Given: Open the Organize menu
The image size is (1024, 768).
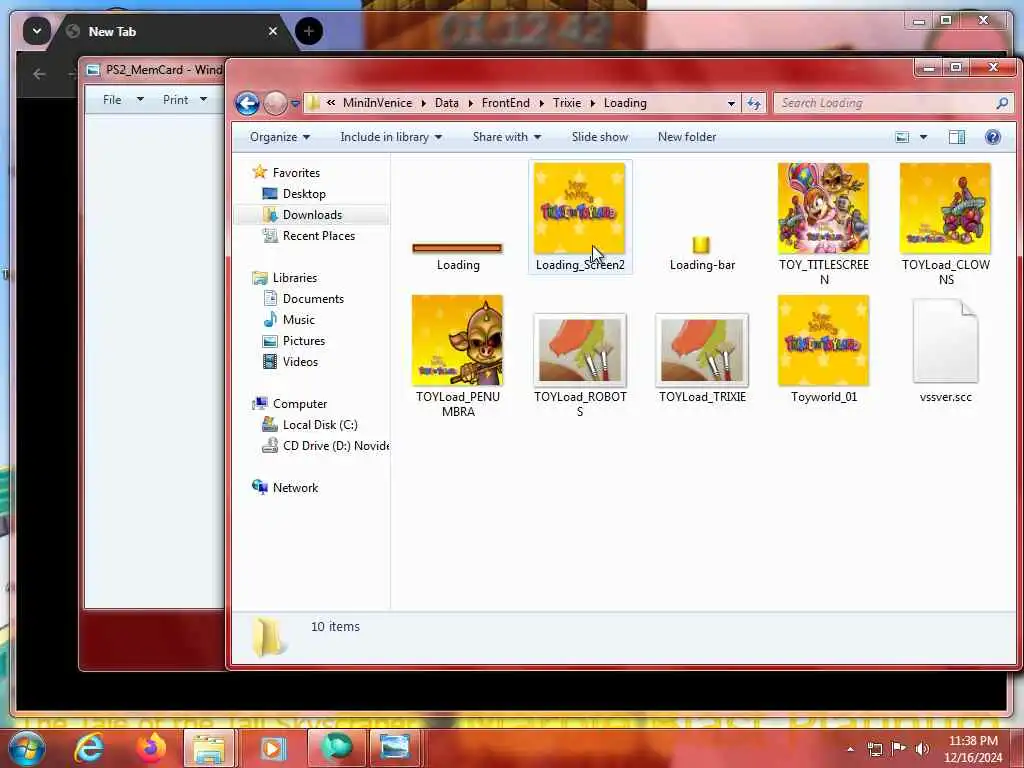Looking at the screenshot, I should click(280, 137).
